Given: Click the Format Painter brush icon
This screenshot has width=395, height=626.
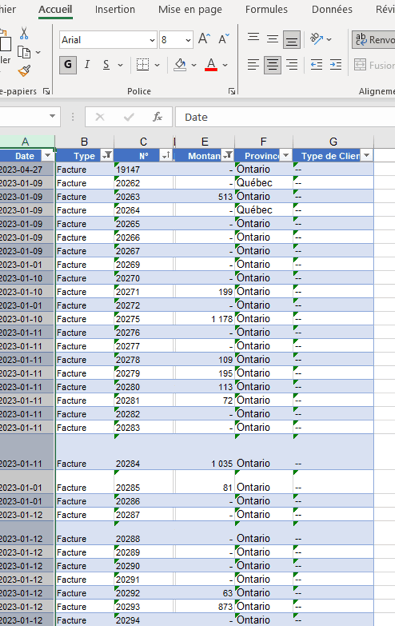Looking at the screenshot, I should pyautogui.click(x=24, y=71).
